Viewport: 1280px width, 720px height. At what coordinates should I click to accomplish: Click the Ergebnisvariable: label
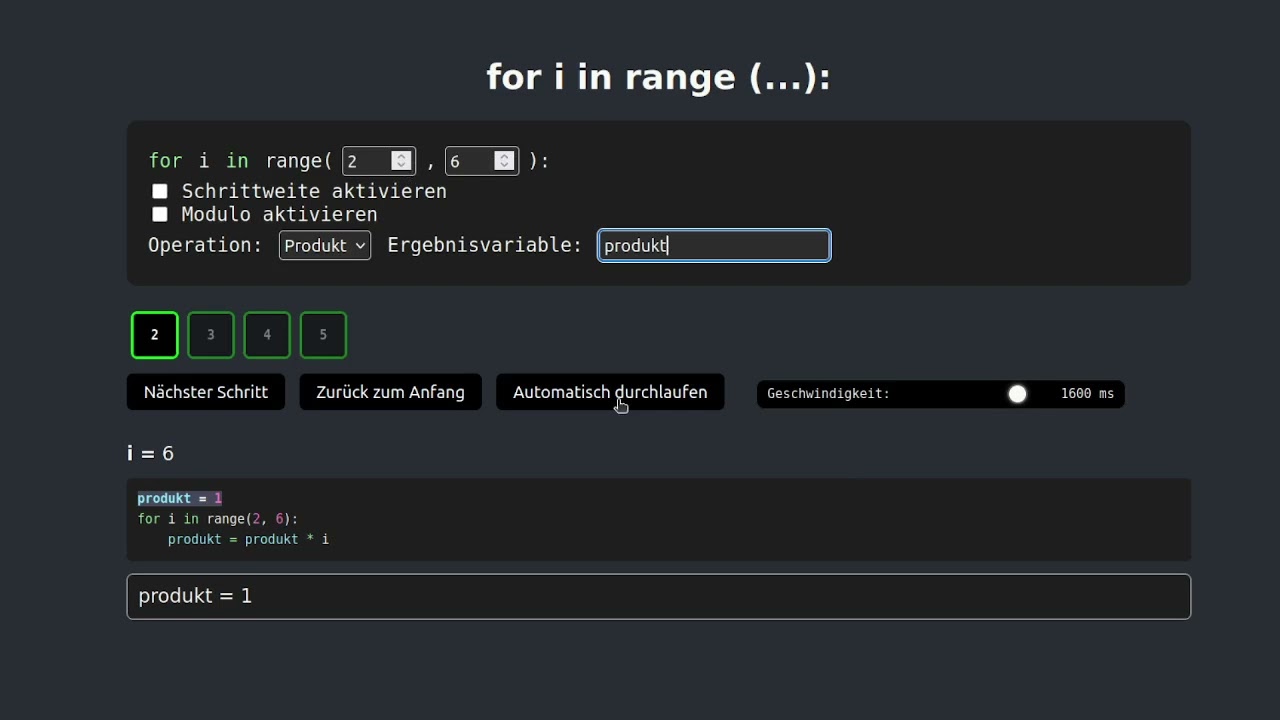pyautogui.click(x=485, y=245)
